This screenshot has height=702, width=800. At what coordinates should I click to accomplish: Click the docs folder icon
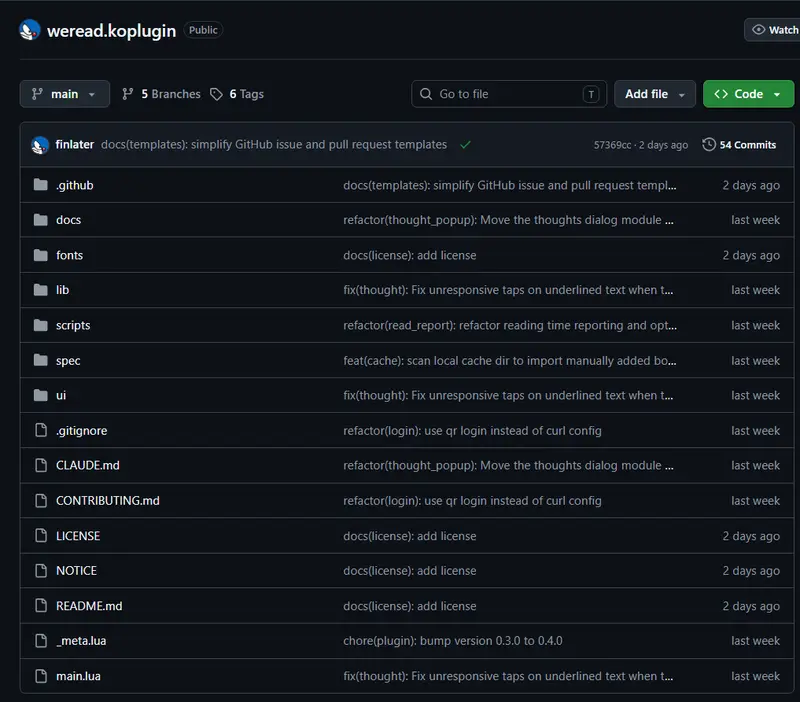tap(41, 220)
